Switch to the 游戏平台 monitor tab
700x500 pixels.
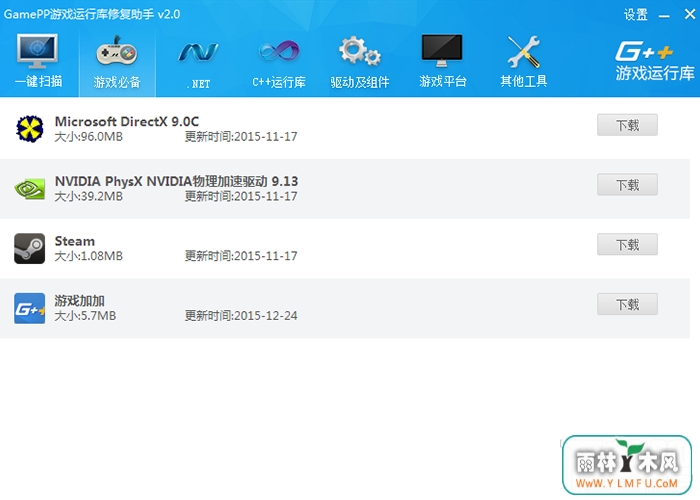click(442, 62)
